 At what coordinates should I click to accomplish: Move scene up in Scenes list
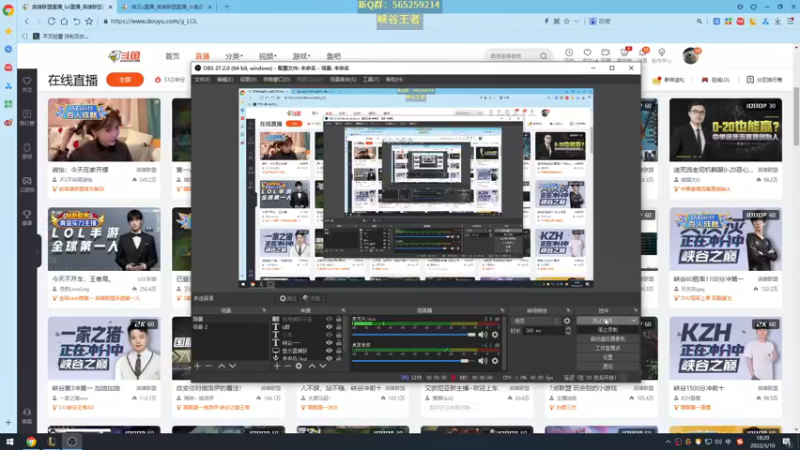tap(221, 366)
